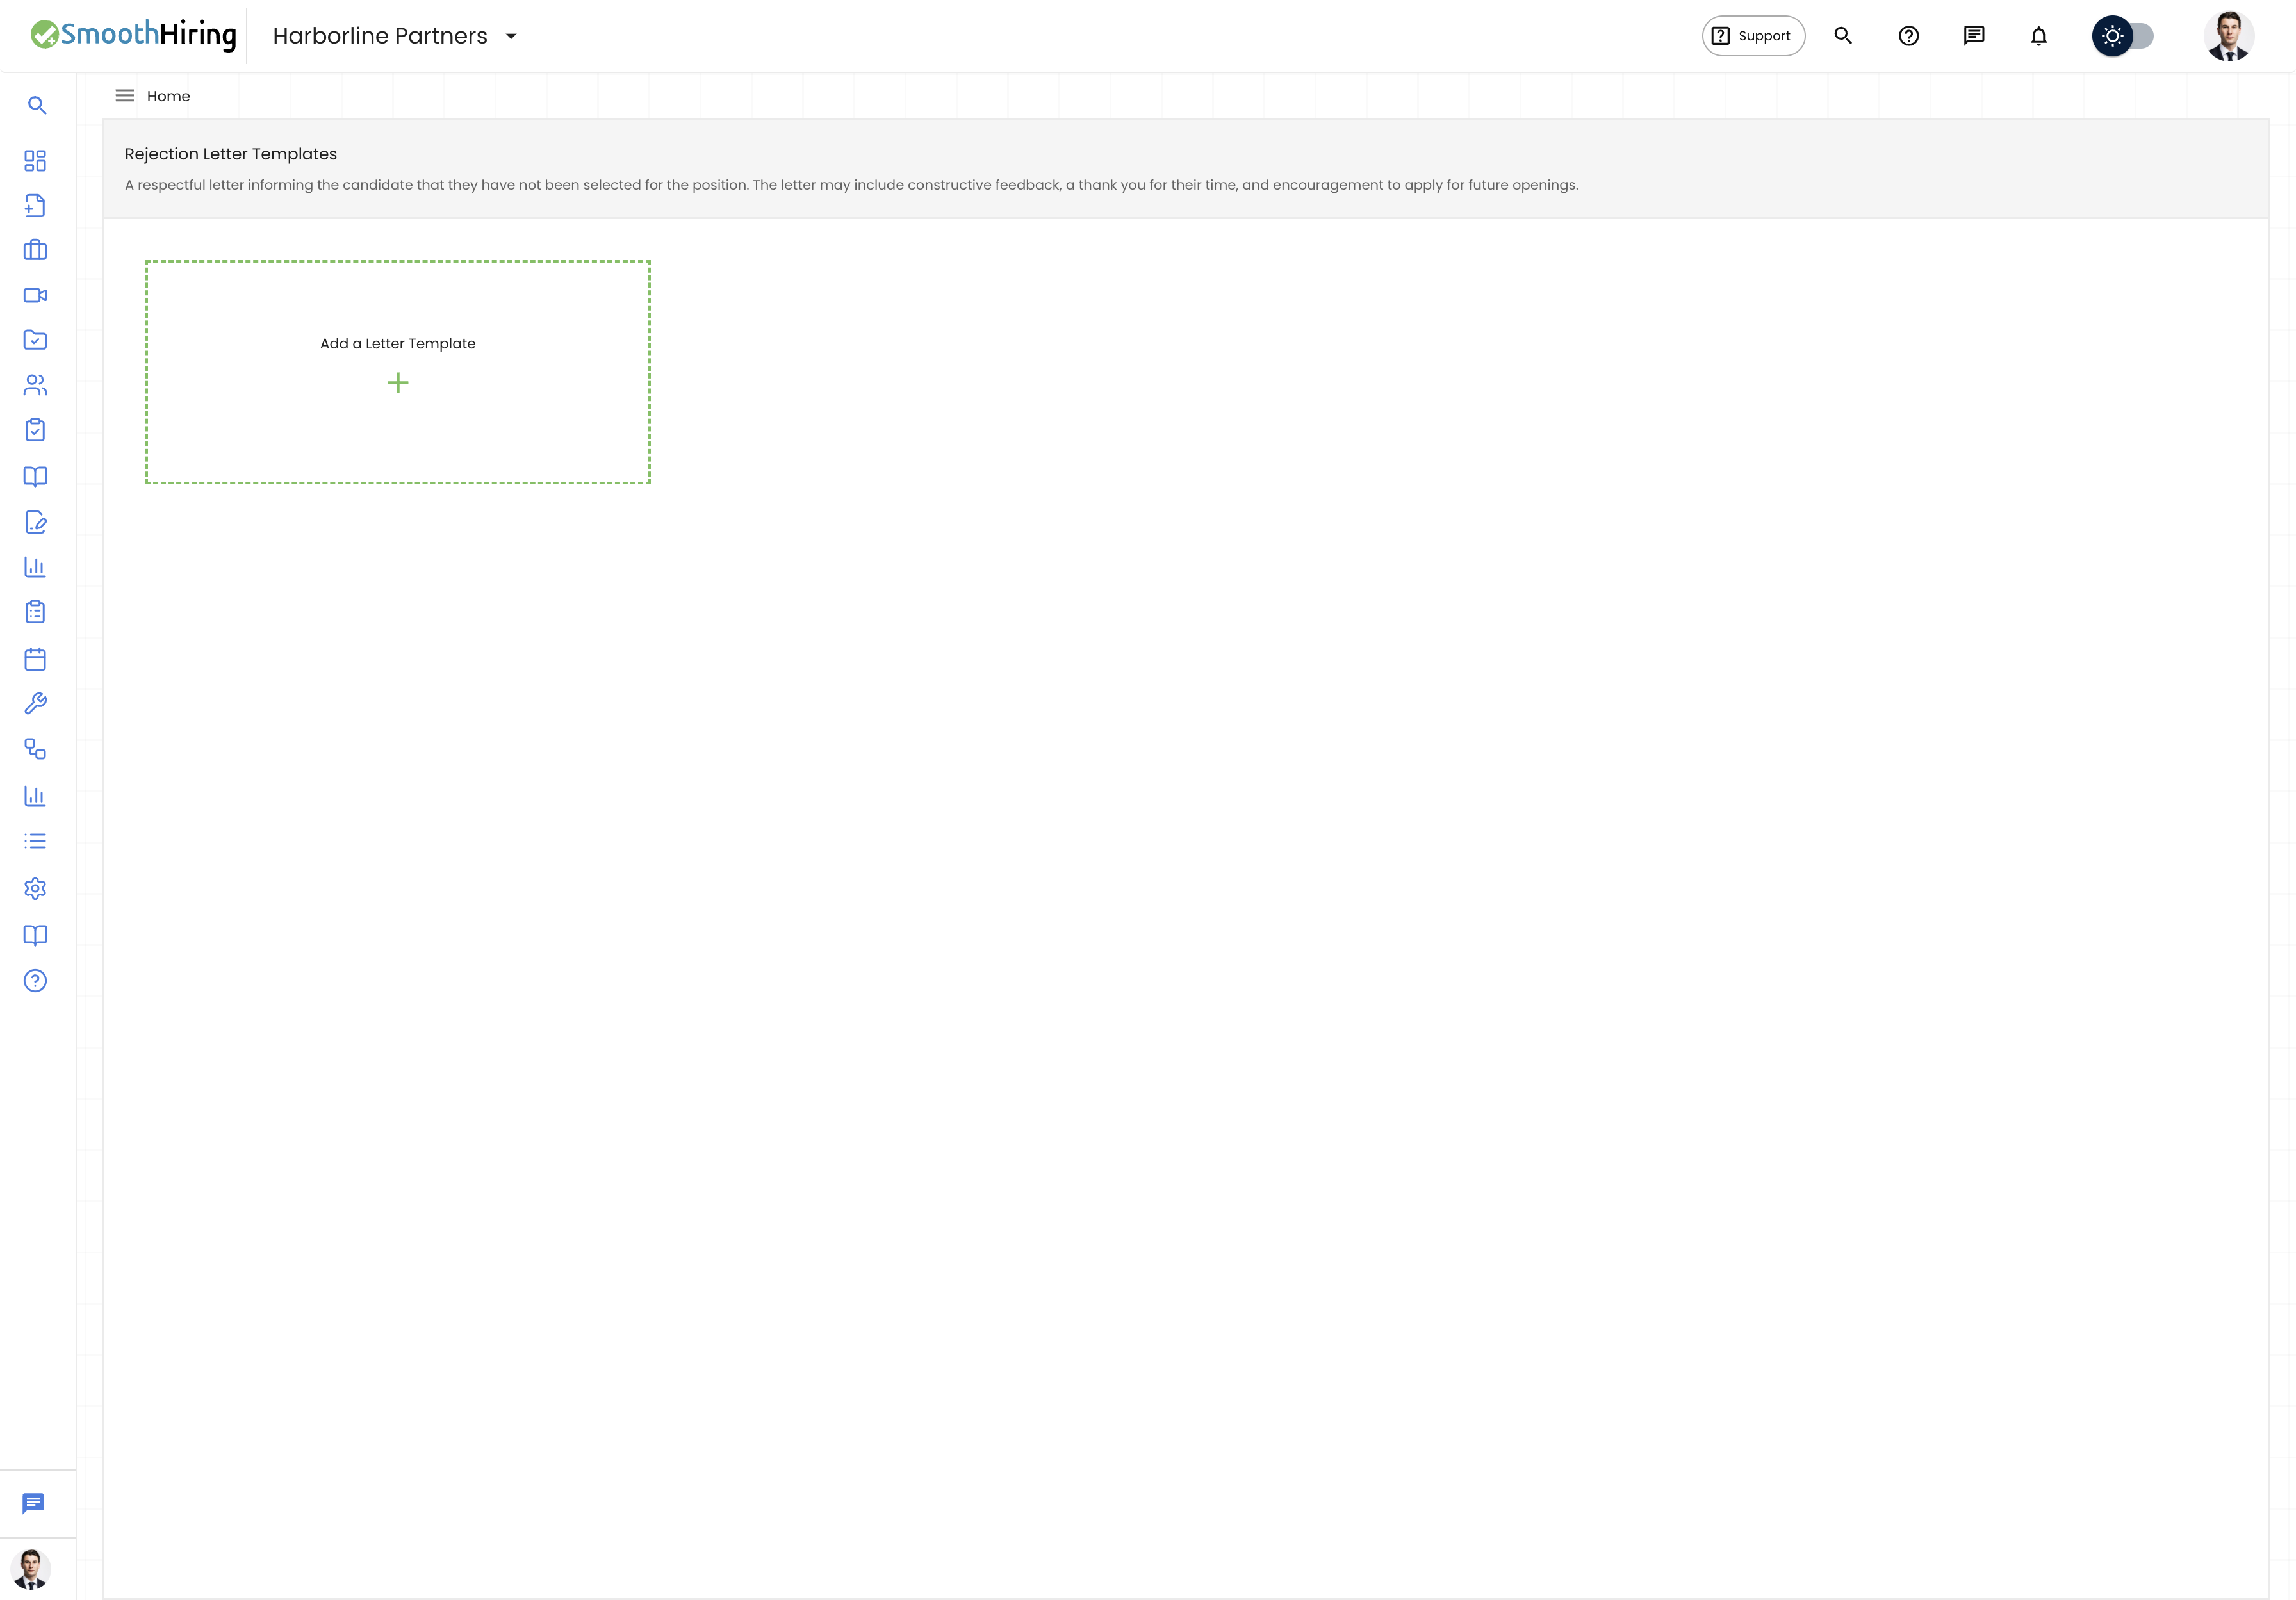
Task: Go to Home breadcrumb
Action: pyautogui.click(x=168, y=96)
